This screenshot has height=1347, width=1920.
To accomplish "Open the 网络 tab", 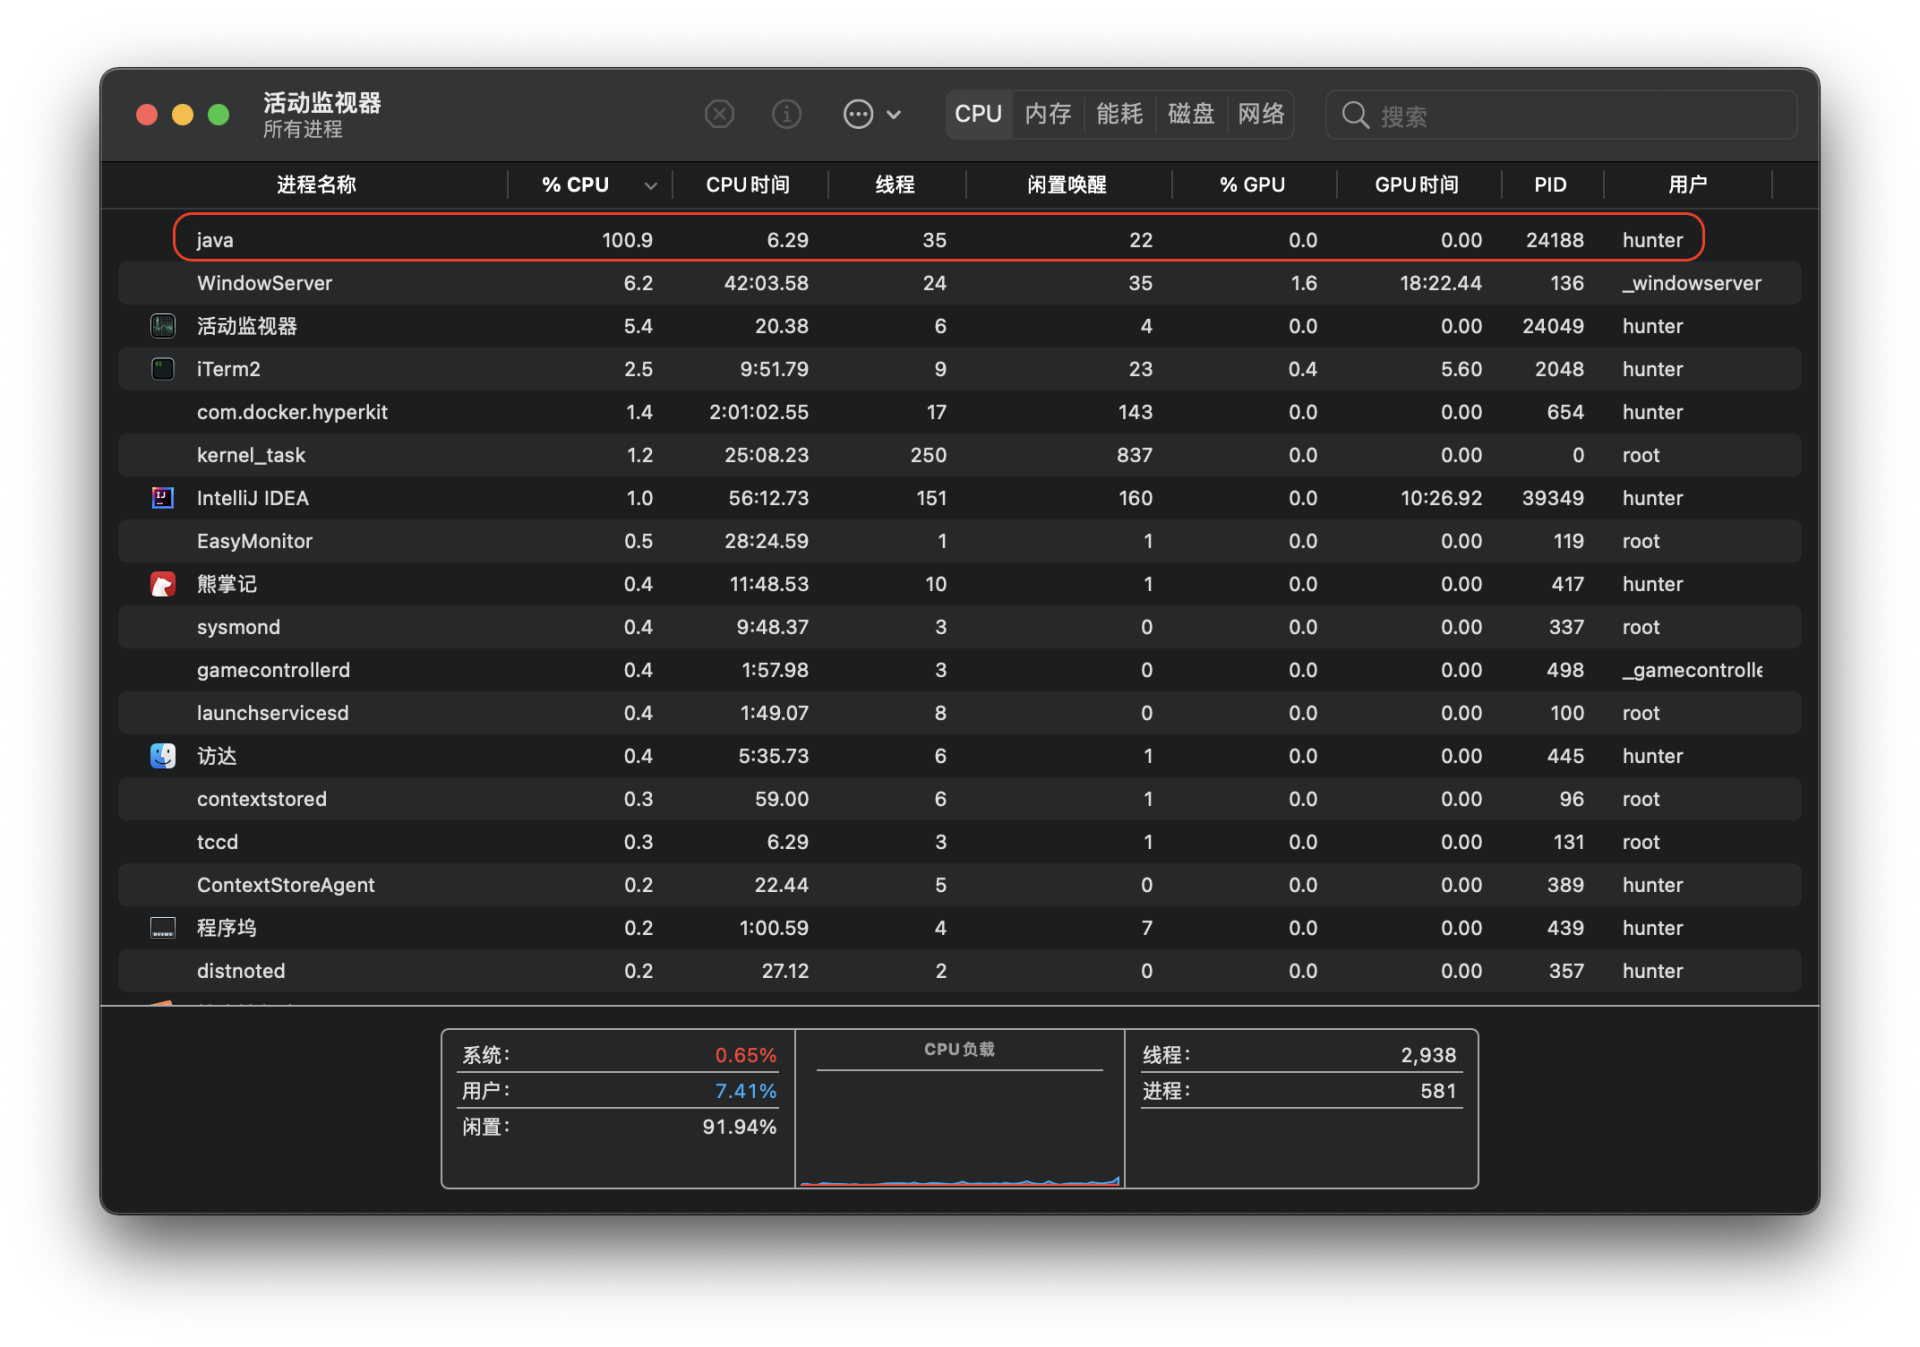I will [1261, 114].
